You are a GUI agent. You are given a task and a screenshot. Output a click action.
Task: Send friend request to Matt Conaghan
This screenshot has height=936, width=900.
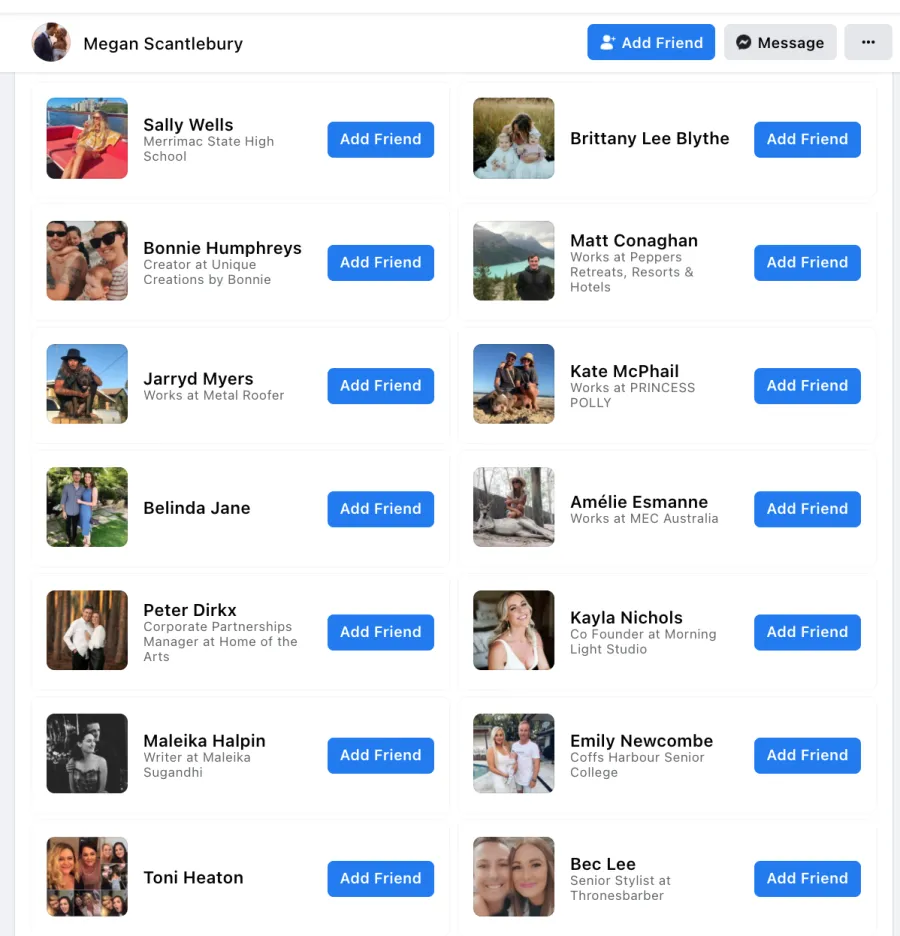[807, 263]
